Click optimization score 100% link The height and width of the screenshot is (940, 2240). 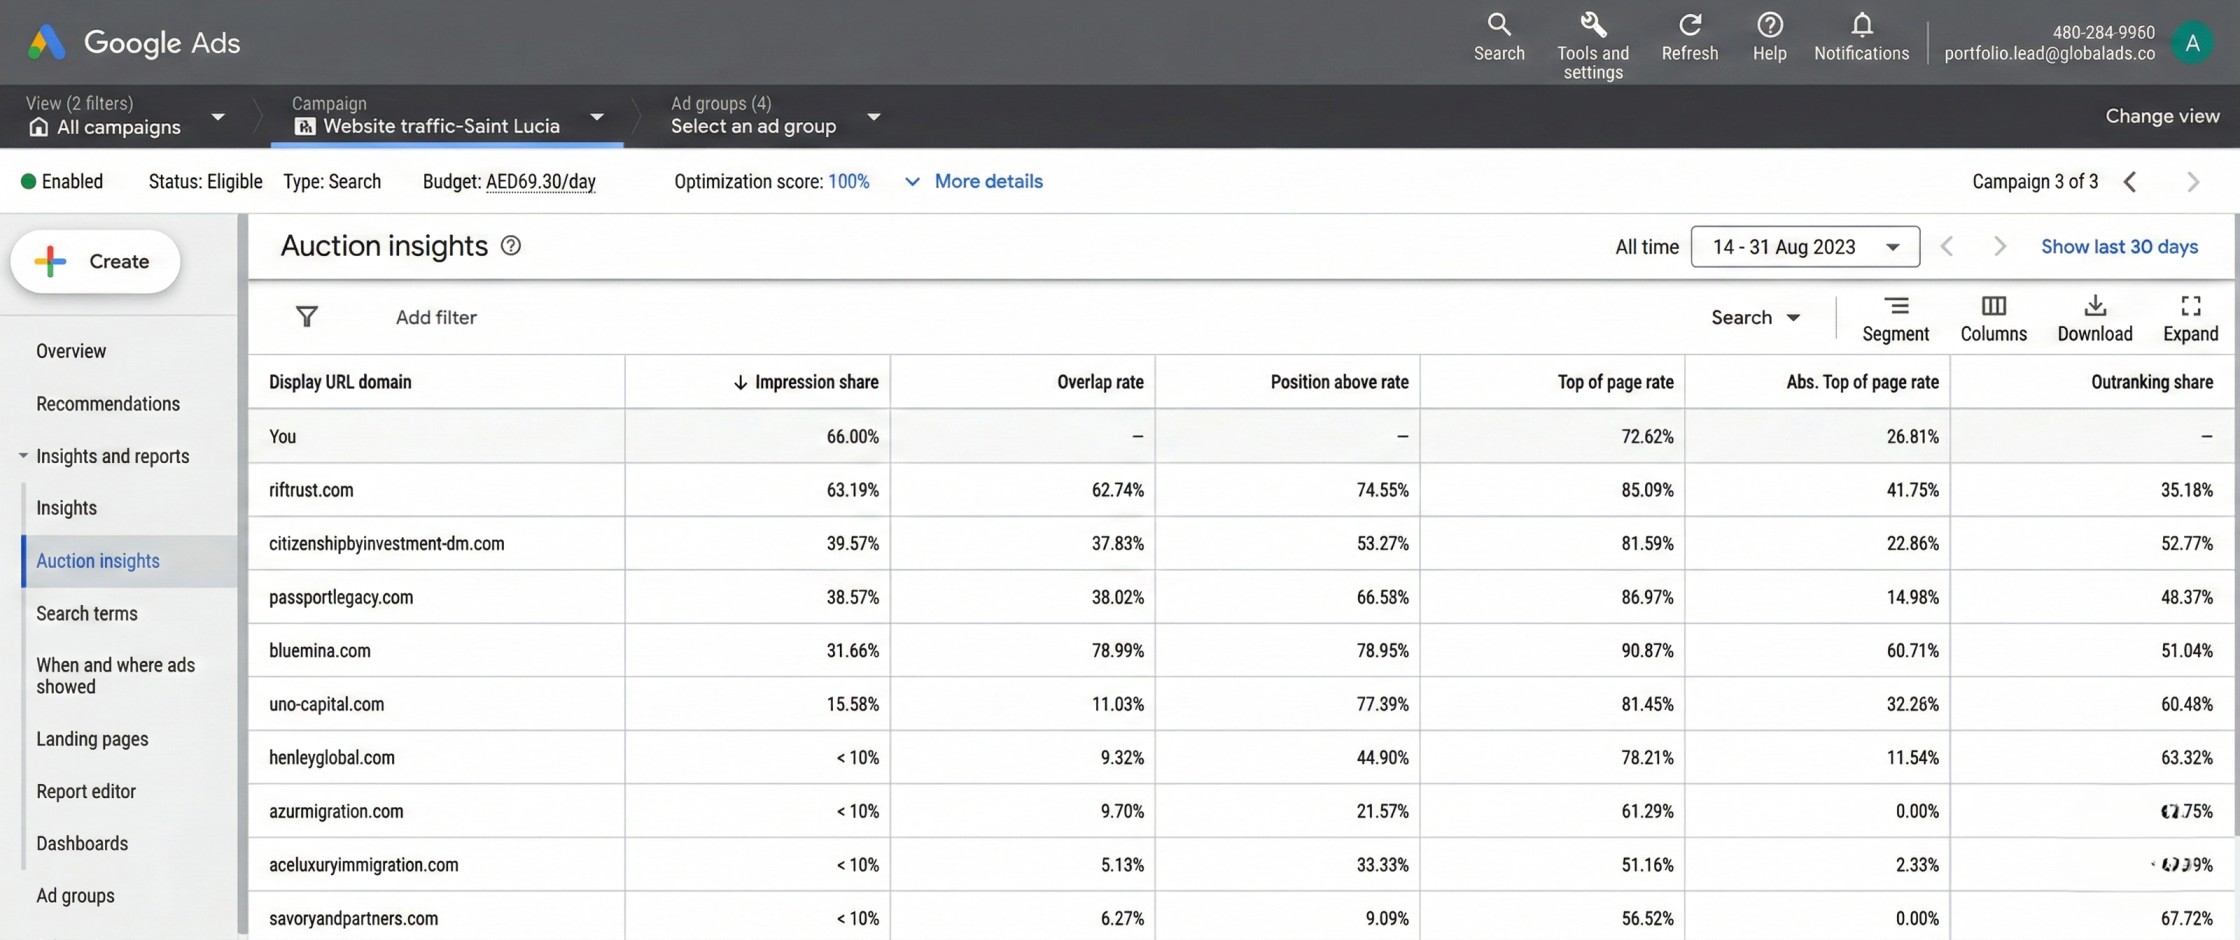(848, 182)
